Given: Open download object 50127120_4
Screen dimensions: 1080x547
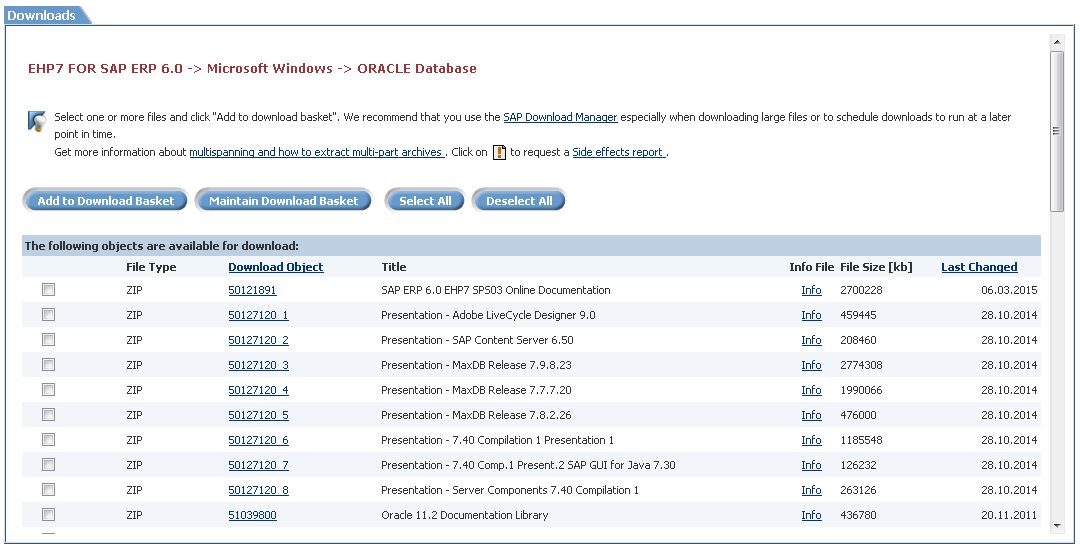Looking at the screenshot, I should (258, 390).
